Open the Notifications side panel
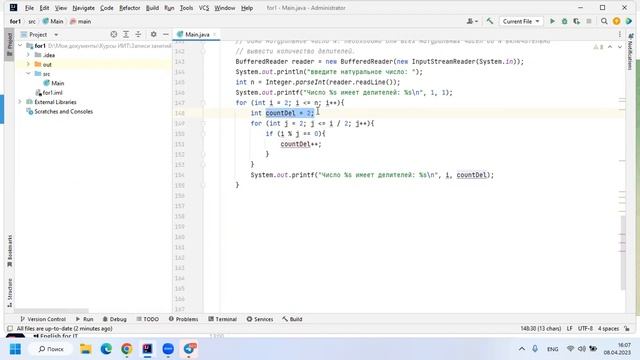 pyautogui.click(x=631, y=52)
